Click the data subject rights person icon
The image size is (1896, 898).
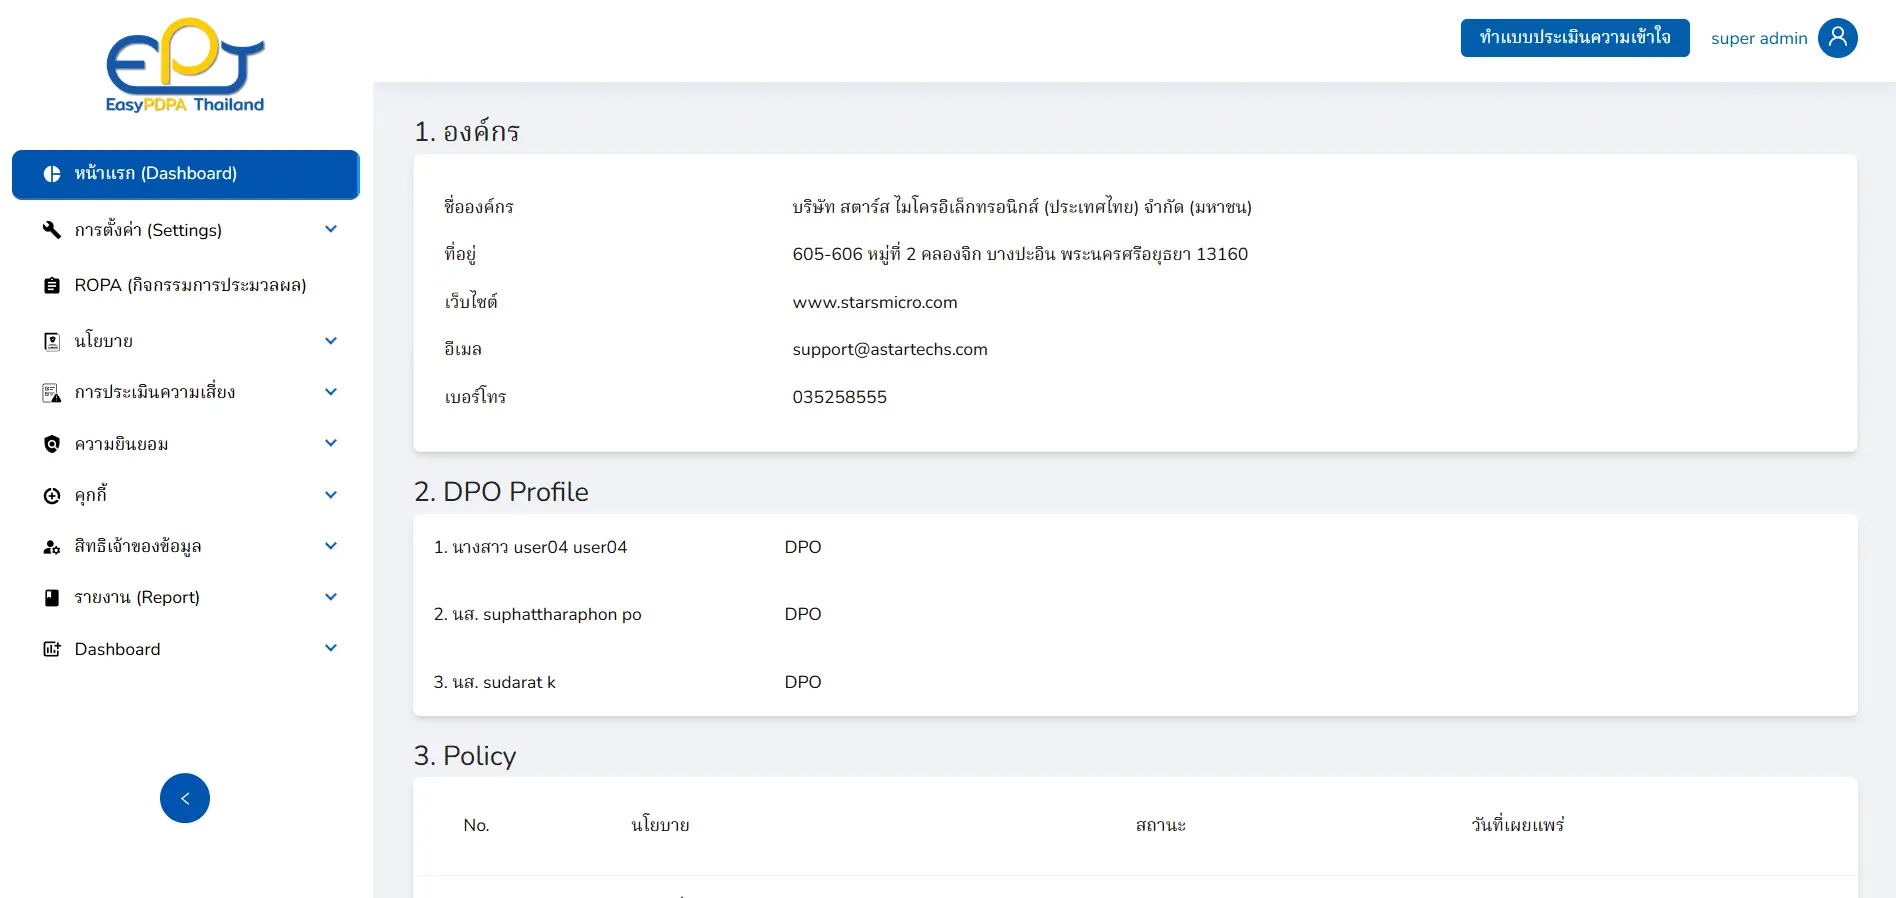[x=52, y=547]
